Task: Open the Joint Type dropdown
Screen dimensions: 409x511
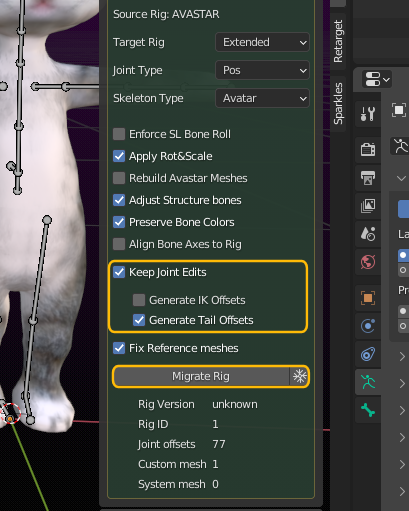Action: click(x=262, y=70)
